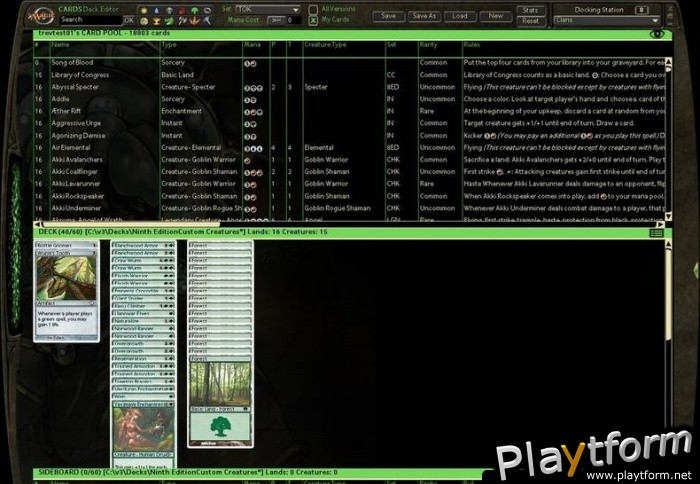Sort by the Name column header
700x484 pixels.
coord(60,45)
